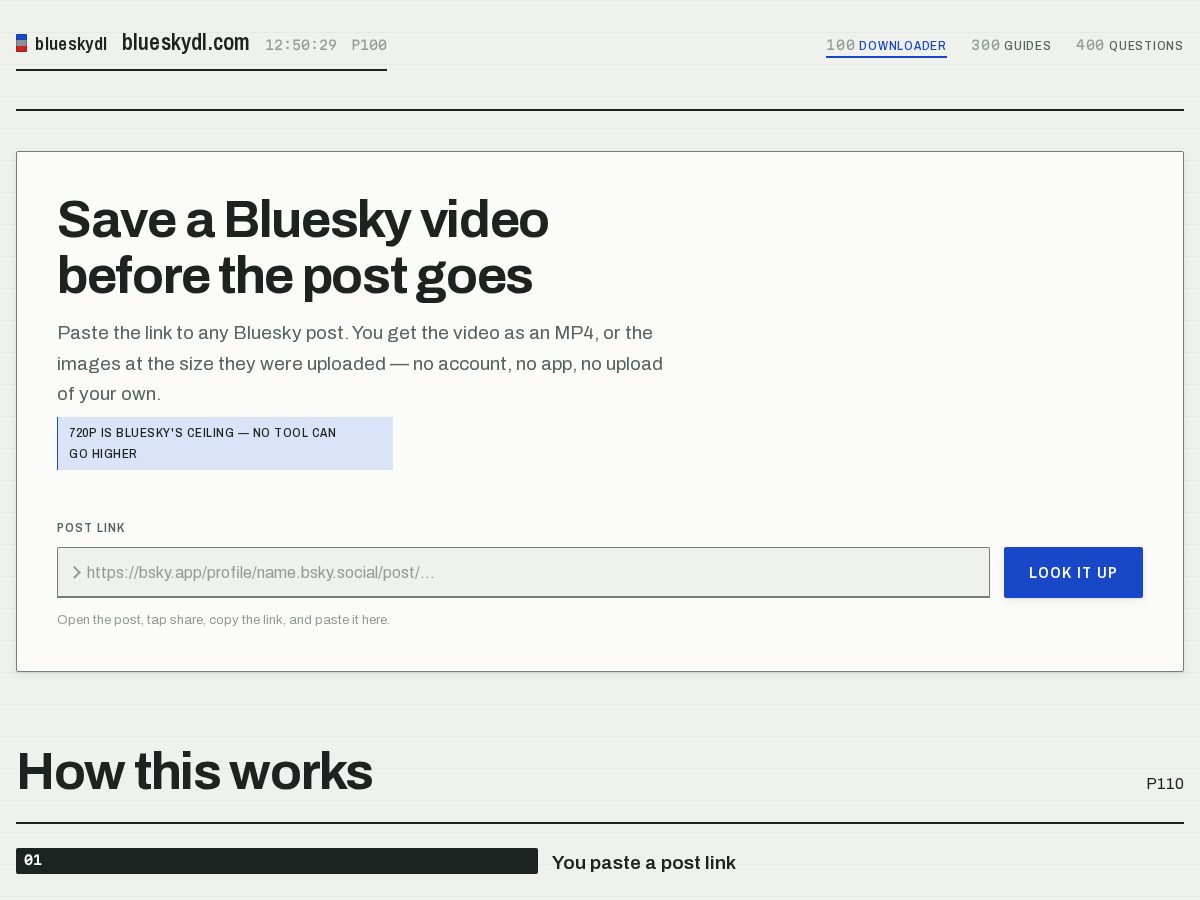The image size is (1200, 900).
Task: Click the blueskydl logo flag icon
Action: point(21,43)
